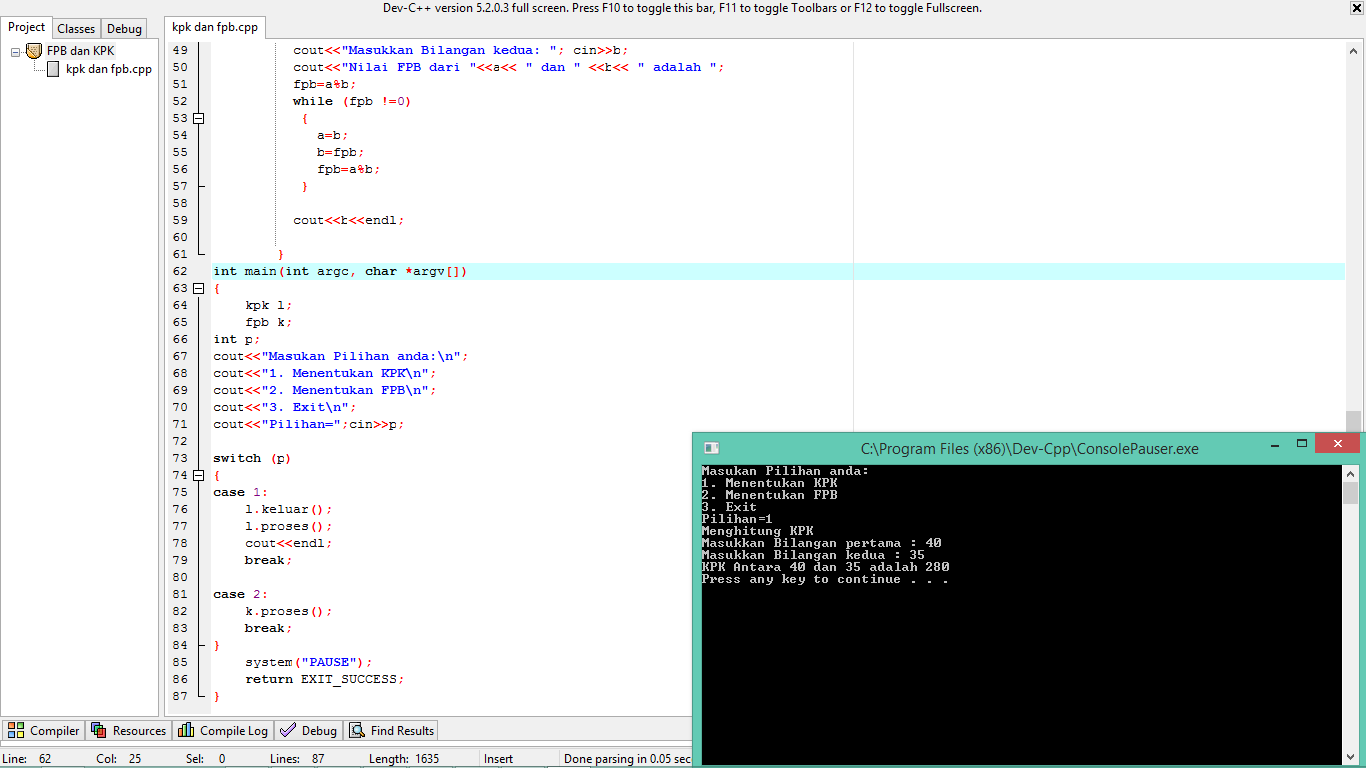Select the kpk dan fpb.cpp editor tab
Screen dimensions: 1366x768
point(214,28)
